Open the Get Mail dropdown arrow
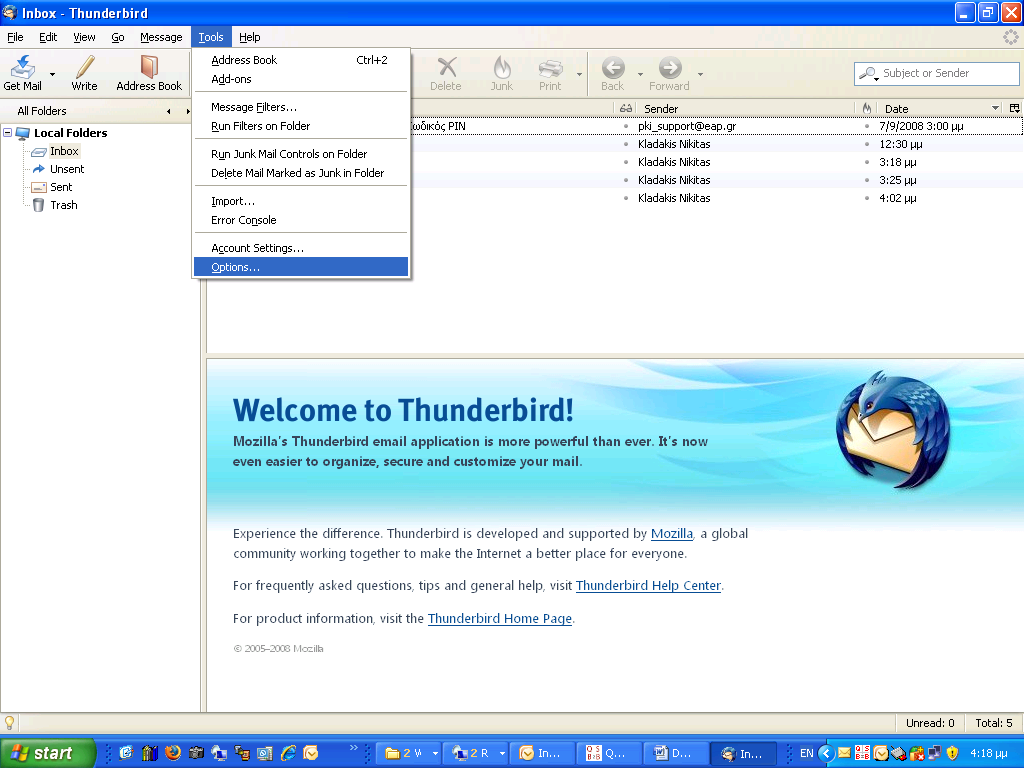The width and height of the screenshot is (1024, 768). coord(53,74)
